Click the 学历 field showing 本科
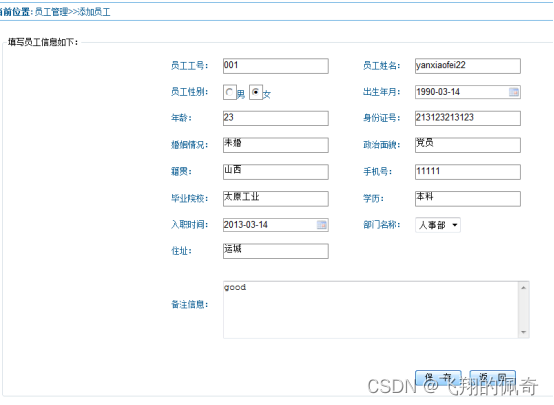 pos(467,199)
